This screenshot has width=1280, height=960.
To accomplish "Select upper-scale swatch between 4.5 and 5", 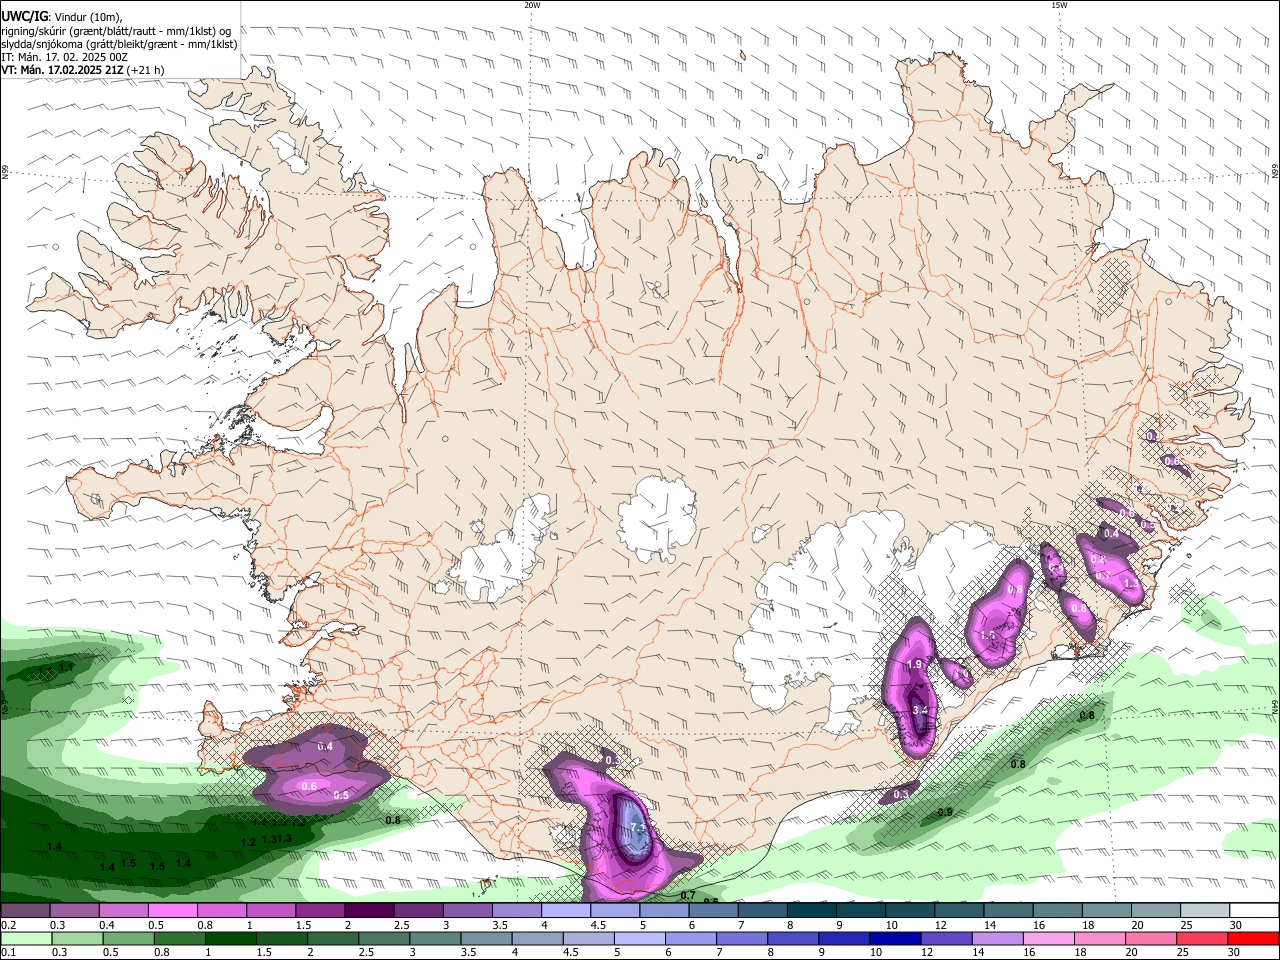I will point(616,910).
